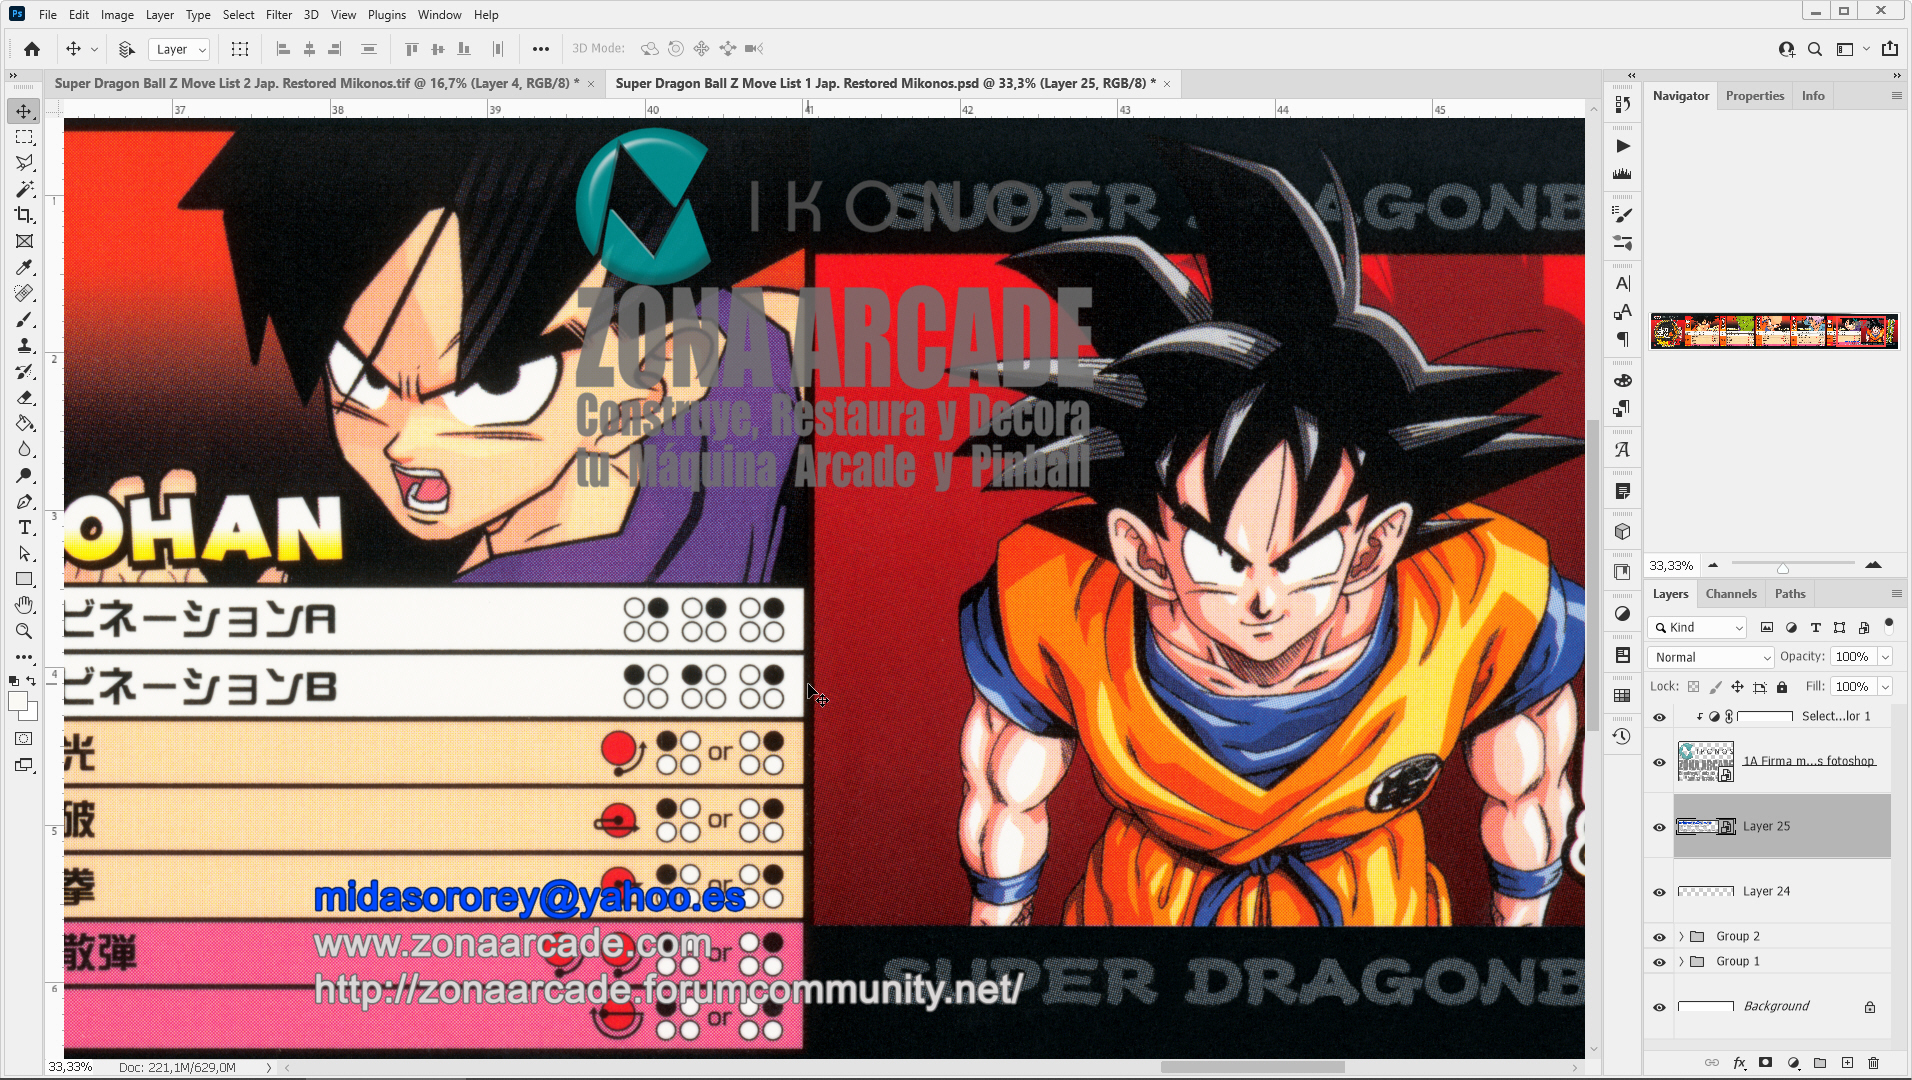The width and height of the screenshot is (1912, 1080).
Task: Select the Clone Stamp tool
Action: point(24,345)
